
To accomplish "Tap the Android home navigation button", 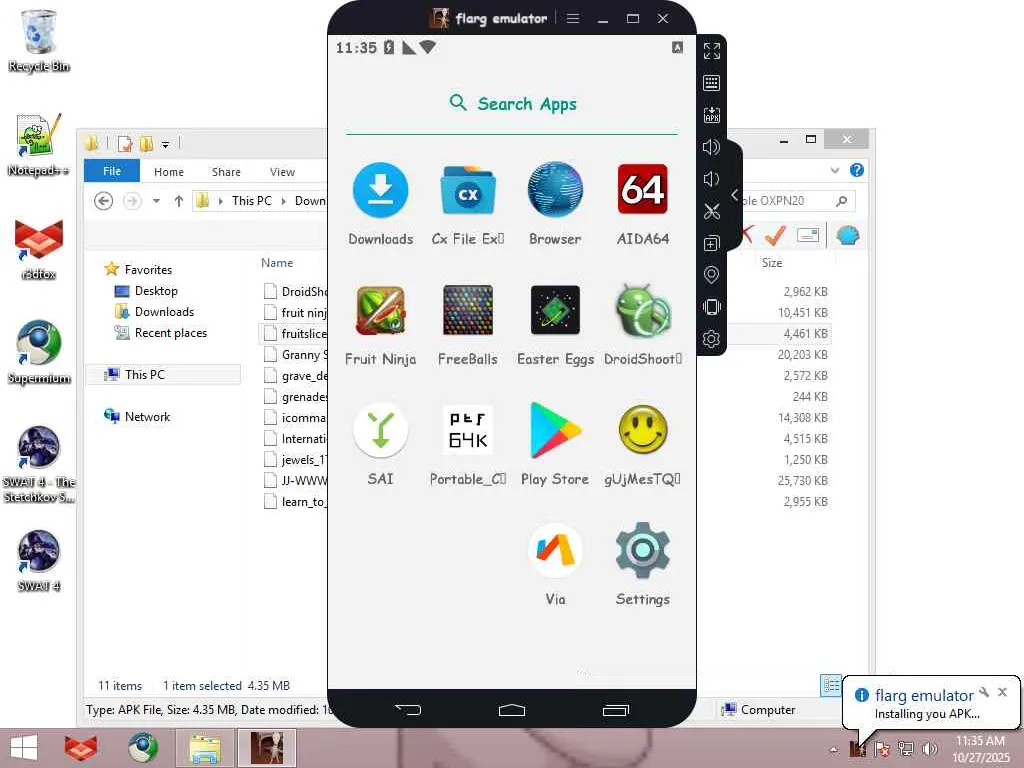I will point(512,710).
